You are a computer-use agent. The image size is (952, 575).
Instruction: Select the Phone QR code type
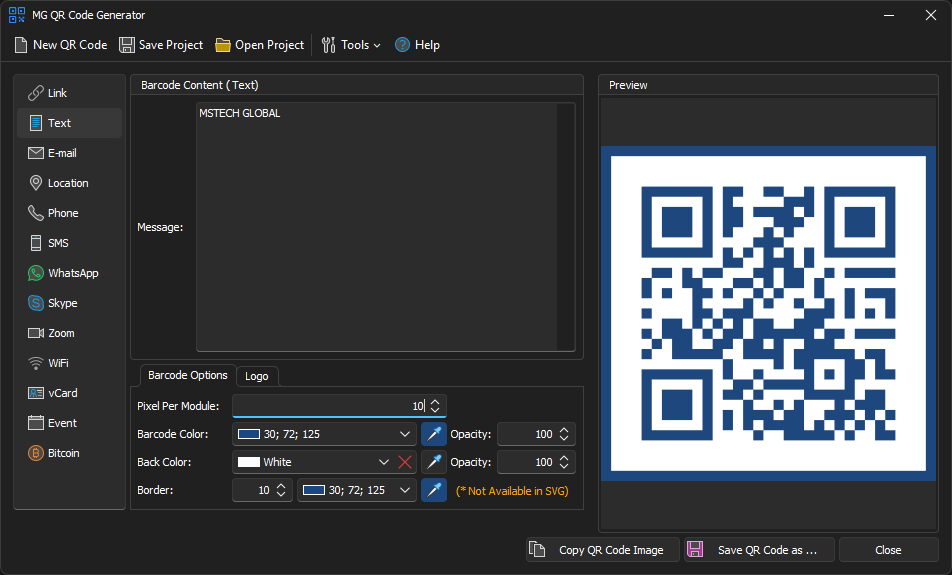click(x=69, y=213)
